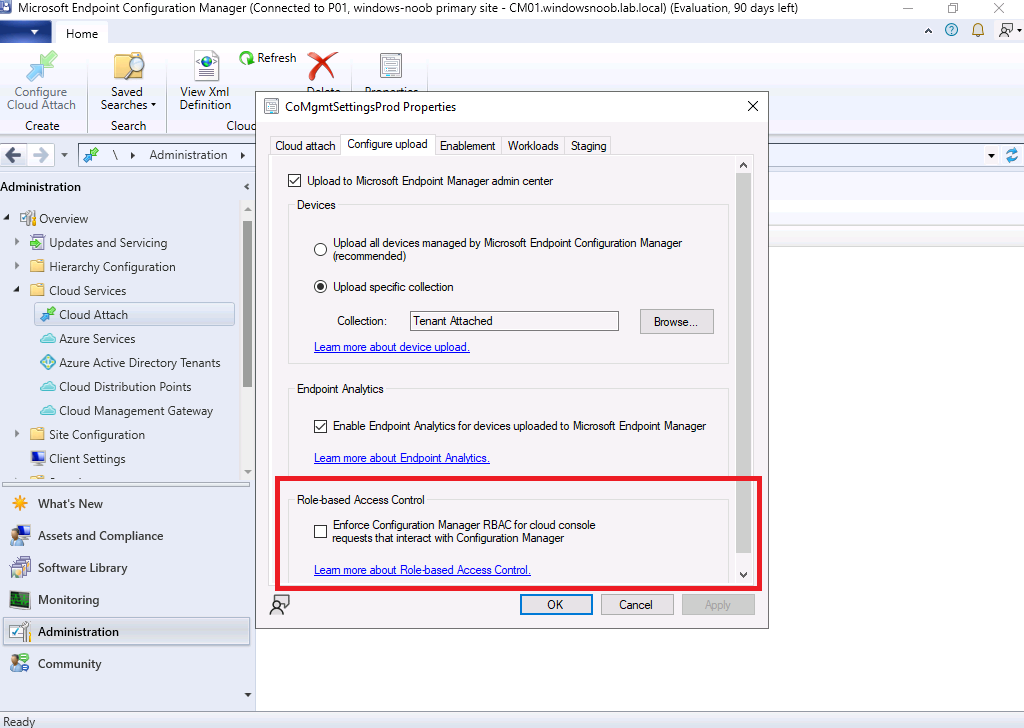Image resolution: width=1024 pixels, height=728 pixels.
Task: Switch to the Enablement tab
Action: (x=468, y=146)
